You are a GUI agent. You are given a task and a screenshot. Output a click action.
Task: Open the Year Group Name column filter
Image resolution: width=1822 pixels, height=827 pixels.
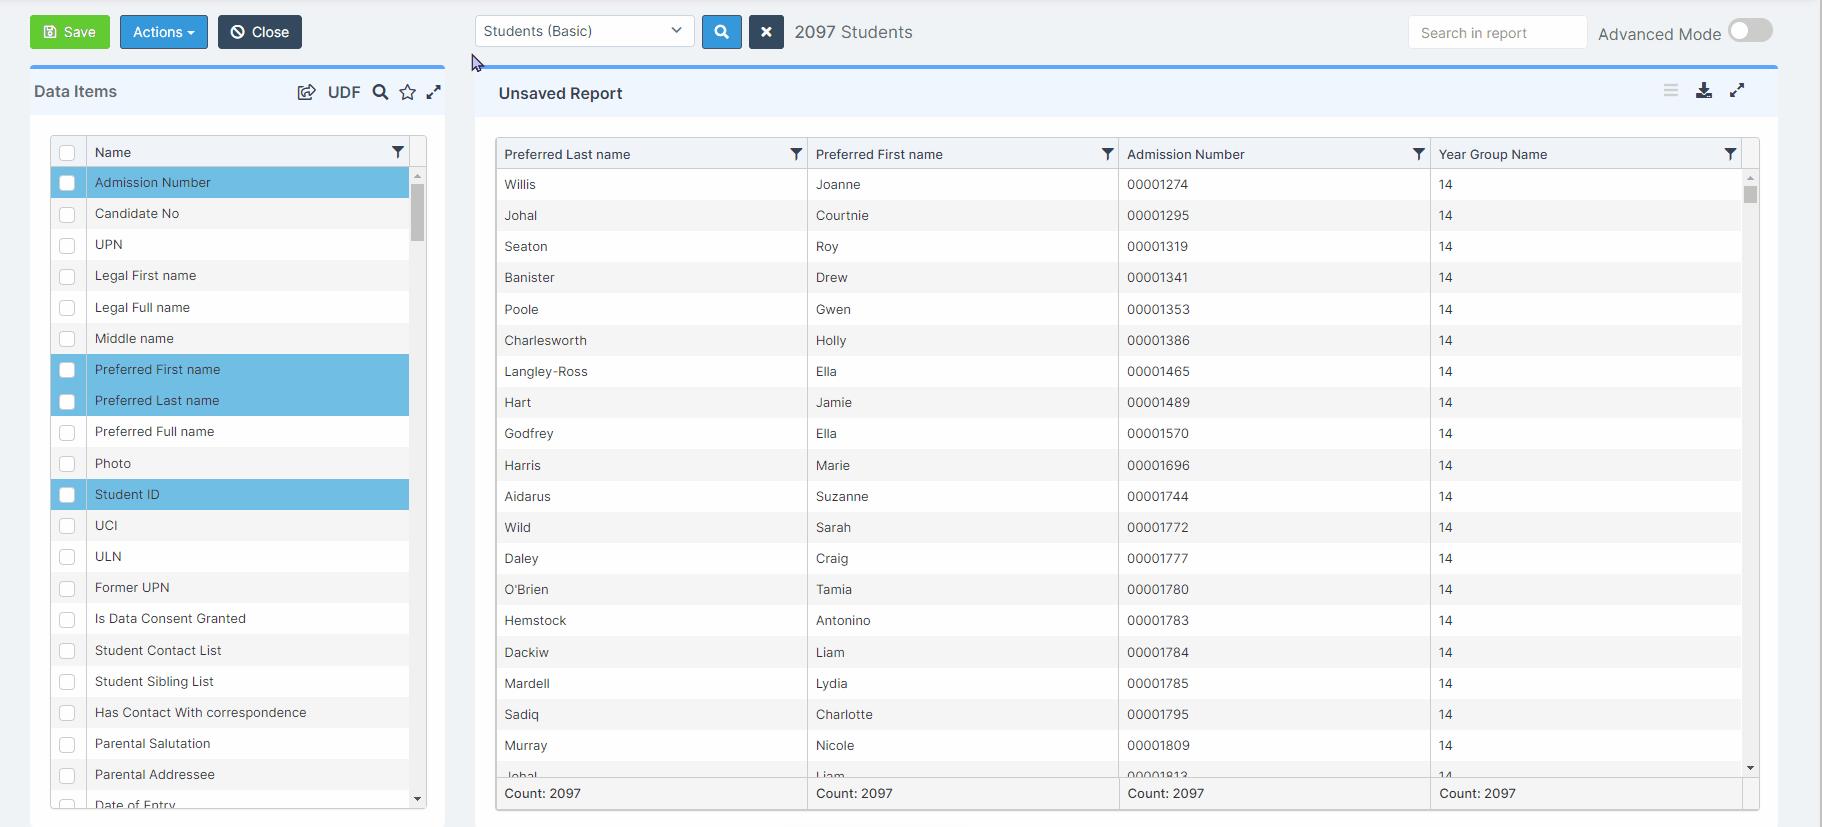1730,154
